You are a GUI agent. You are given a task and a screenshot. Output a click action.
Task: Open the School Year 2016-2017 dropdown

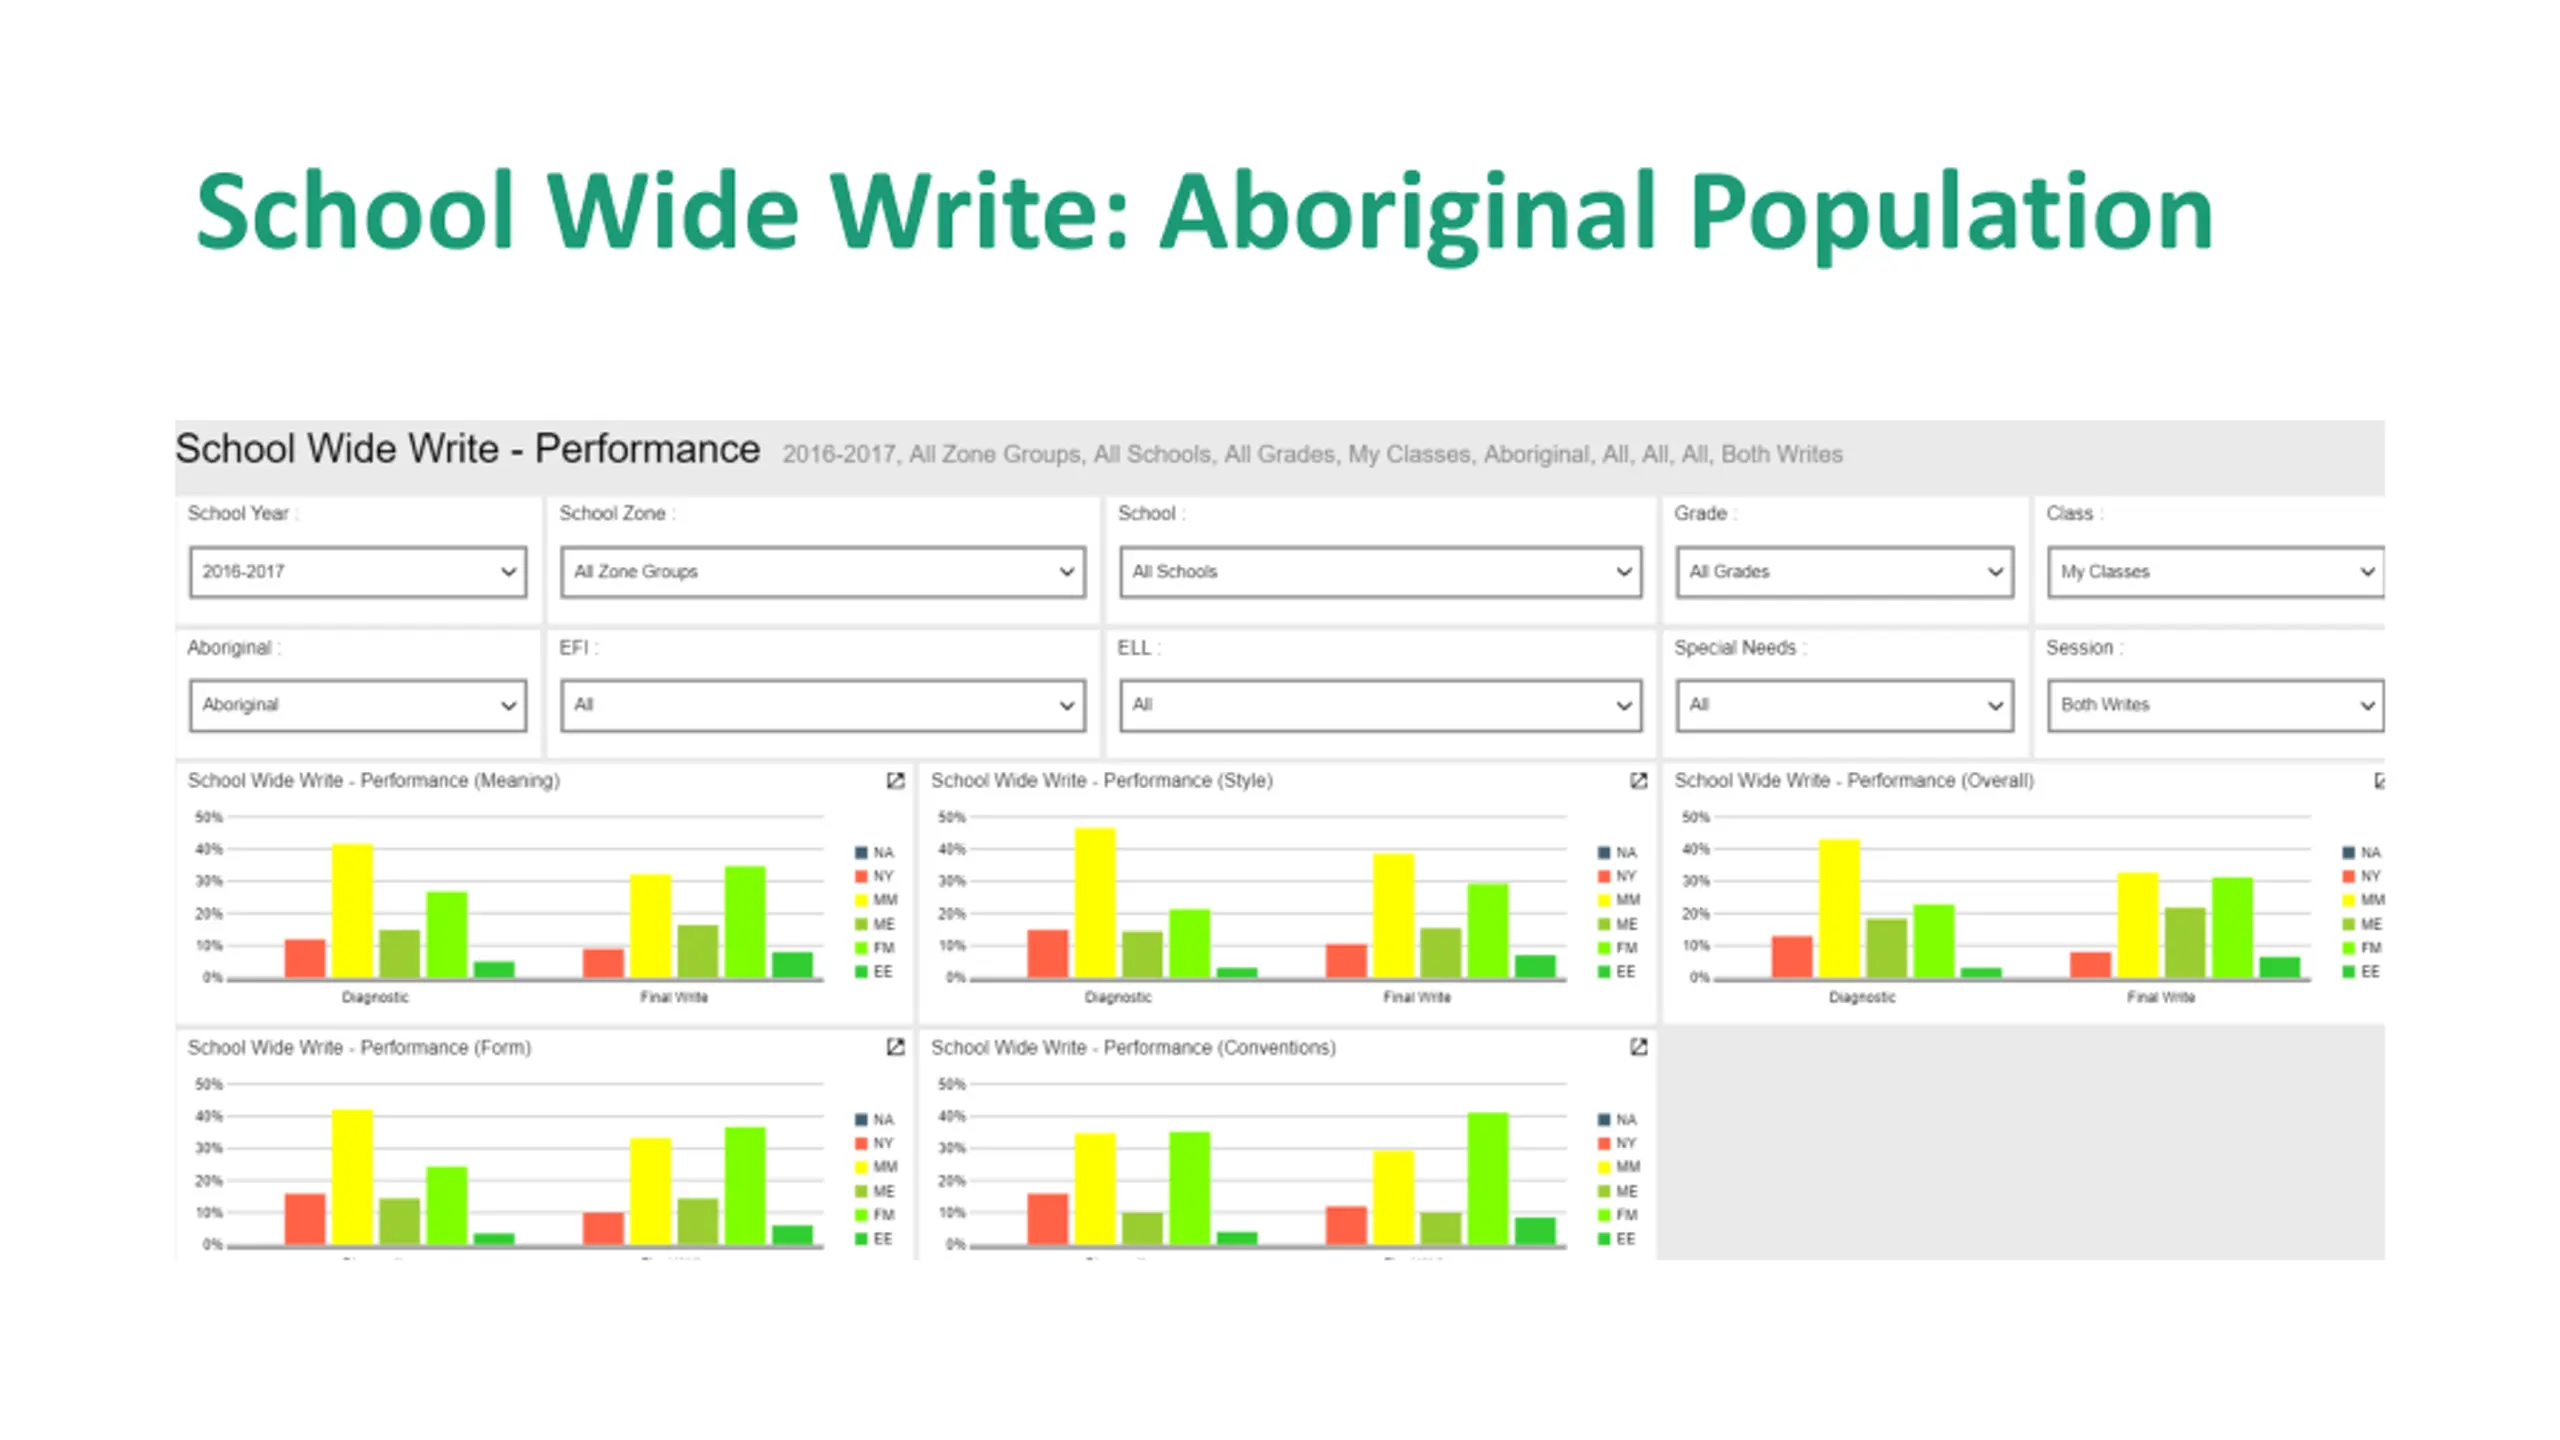click(x=358, y=572)
